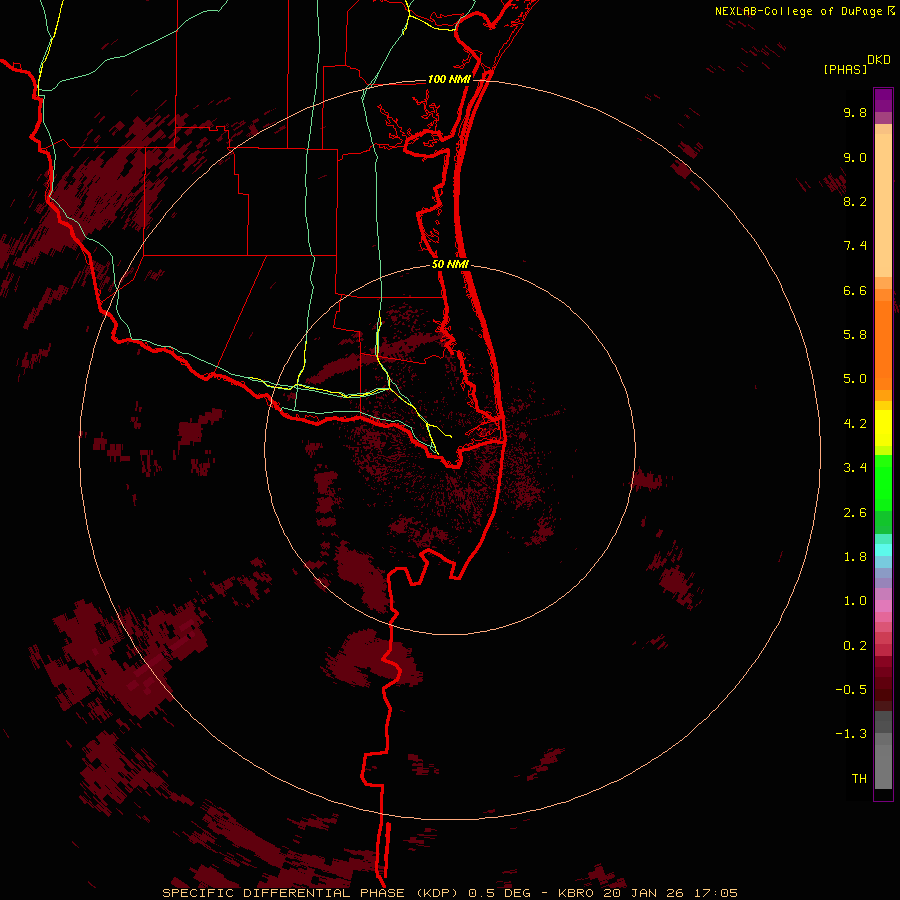
Task: Click the [PHAS] label near the color scale
Action: click(845, 69)
